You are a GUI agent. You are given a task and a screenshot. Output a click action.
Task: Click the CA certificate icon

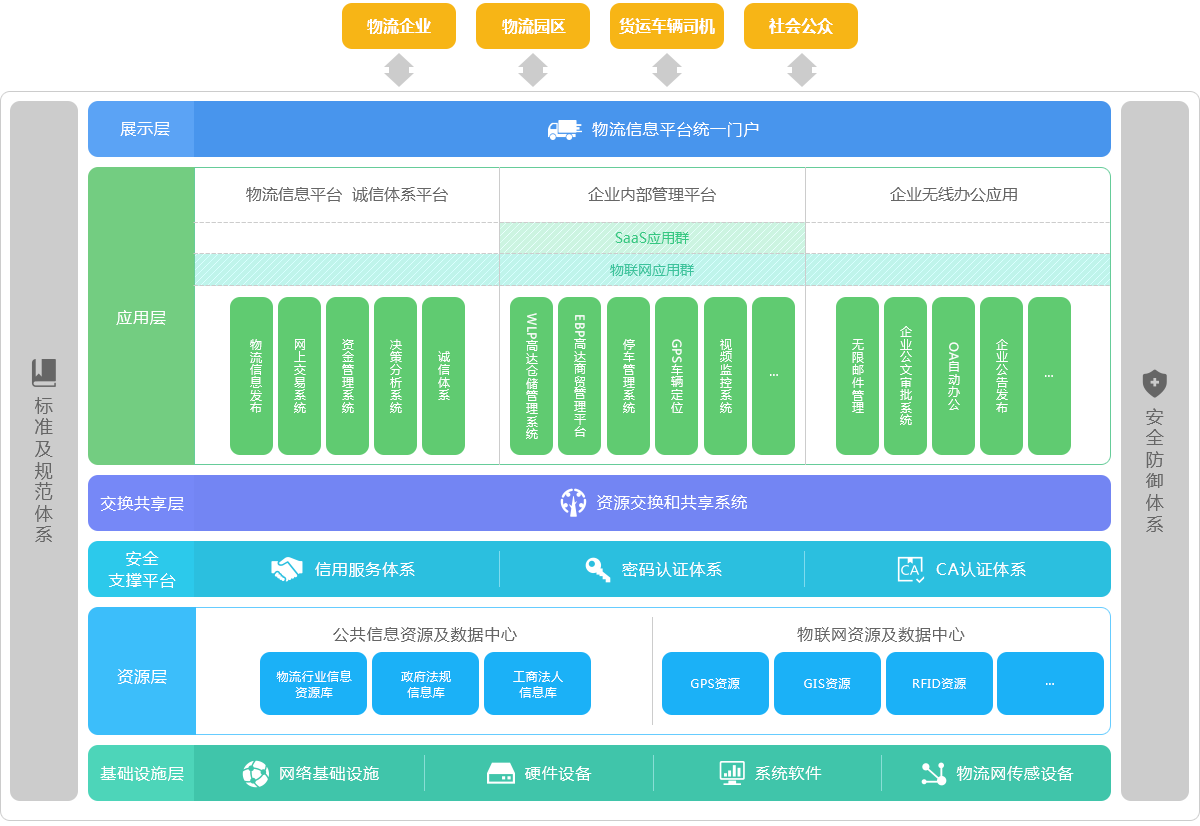(910, 569)
